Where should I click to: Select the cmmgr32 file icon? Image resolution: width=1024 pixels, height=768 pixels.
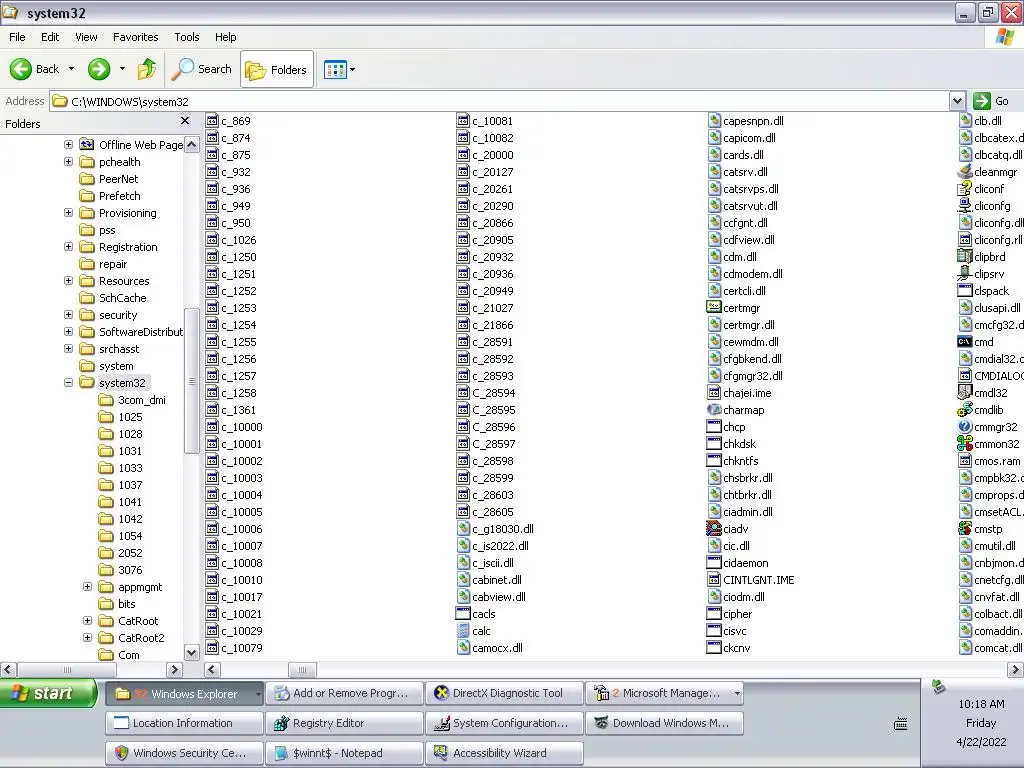click(x=965, y=426)
